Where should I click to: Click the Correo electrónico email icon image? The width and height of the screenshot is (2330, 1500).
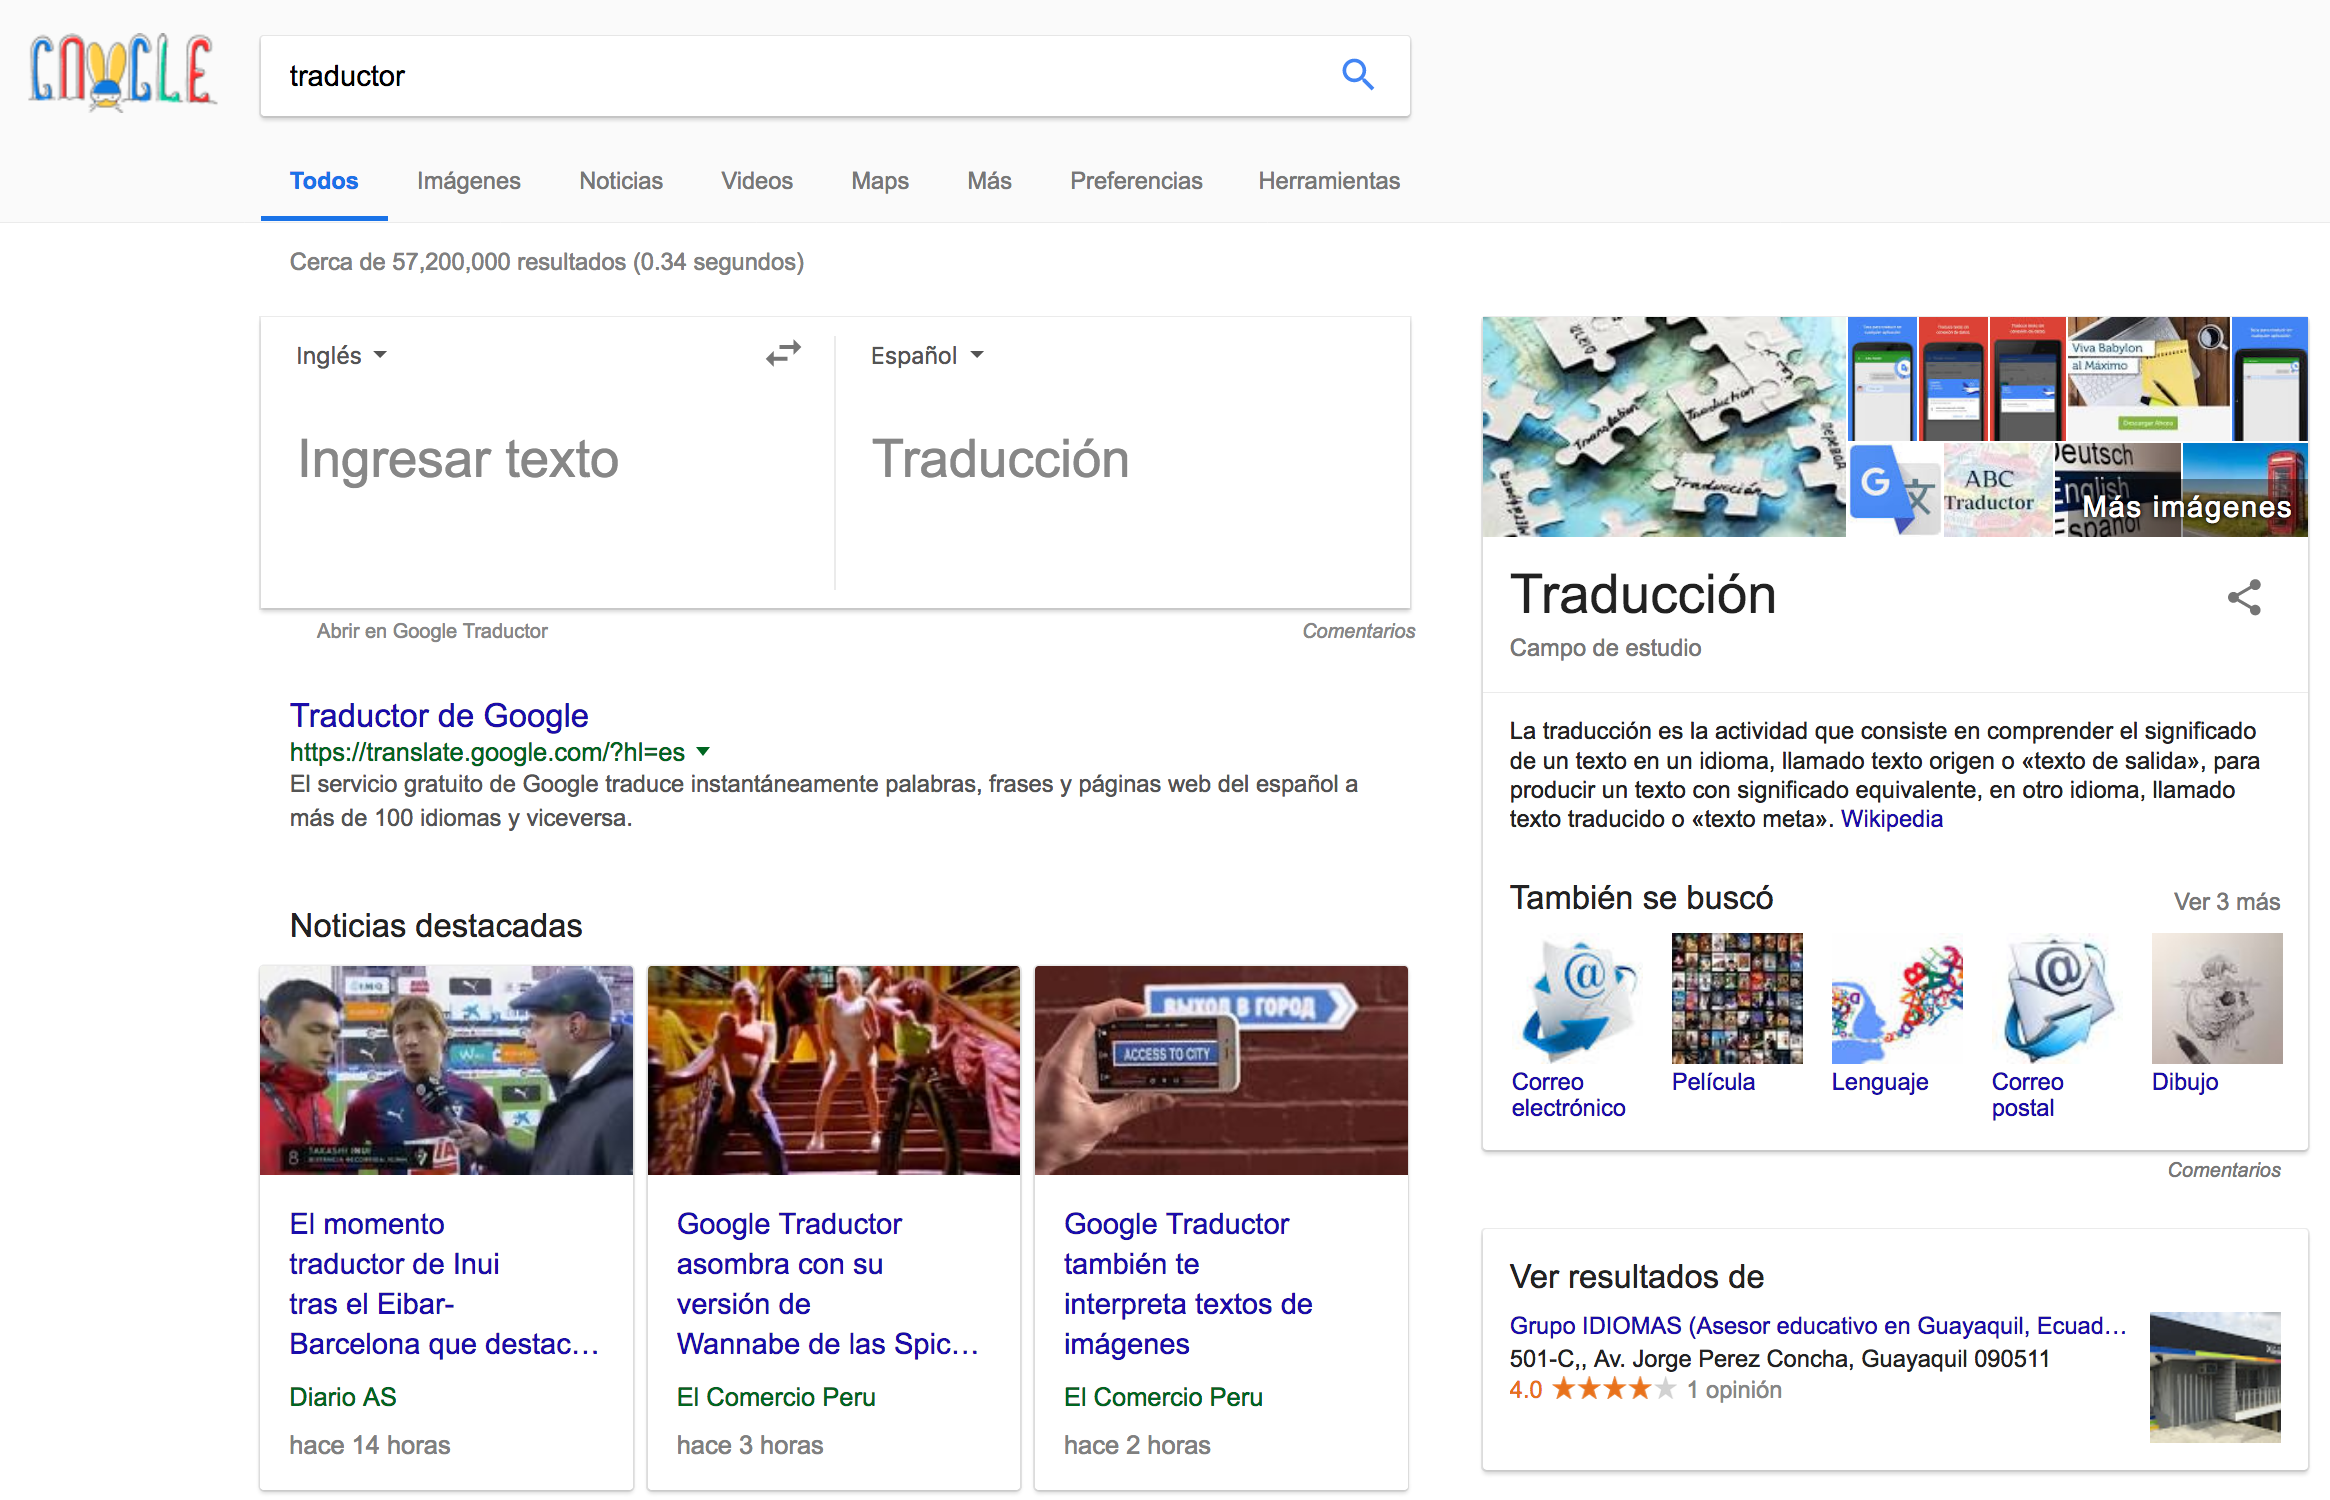(x=1577, y=998)
